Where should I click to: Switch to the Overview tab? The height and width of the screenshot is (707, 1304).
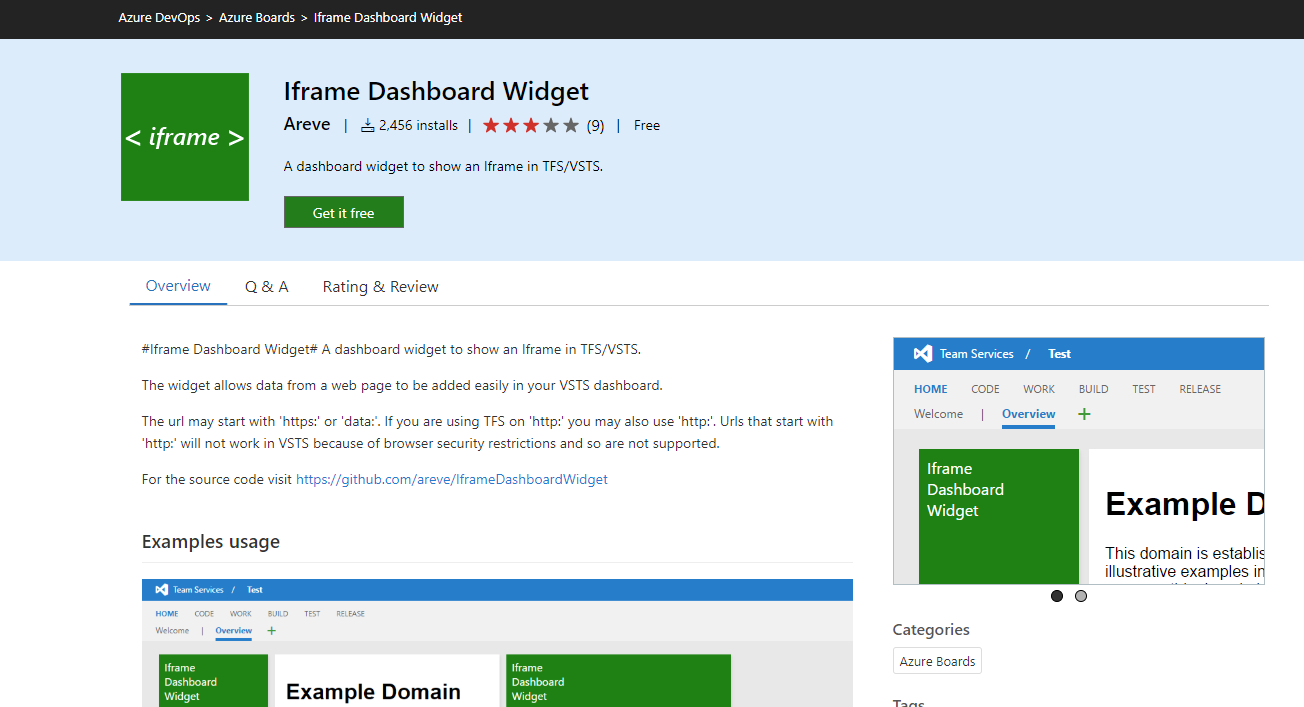[x=178, y=286]
